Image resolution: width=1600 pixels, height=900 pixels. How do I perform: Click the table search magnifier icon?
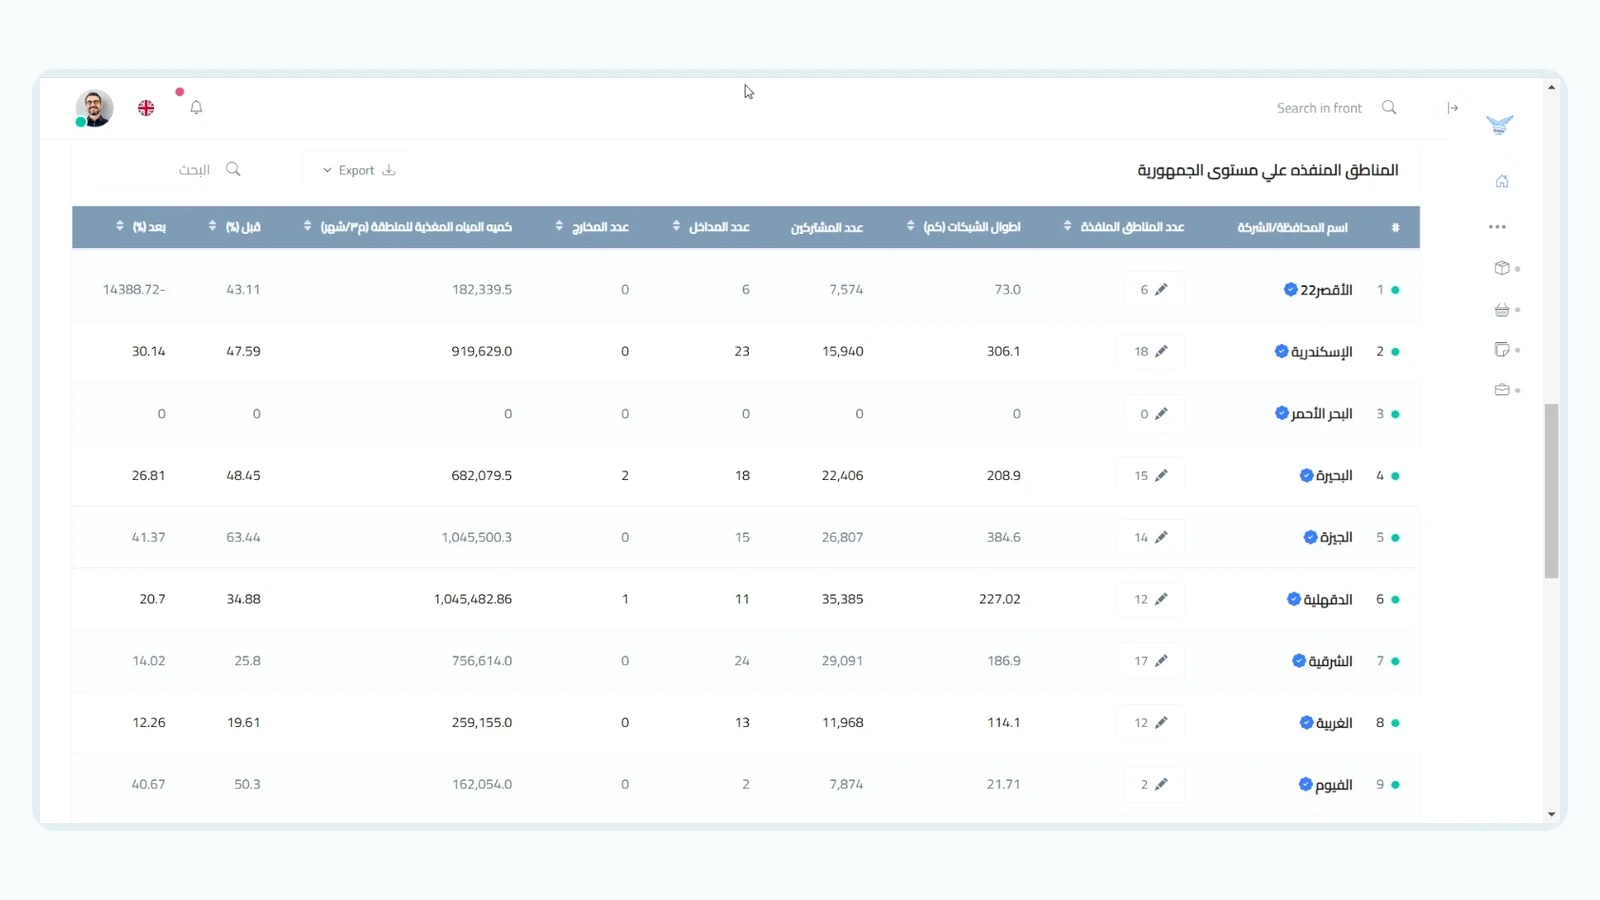pos(233,169)
